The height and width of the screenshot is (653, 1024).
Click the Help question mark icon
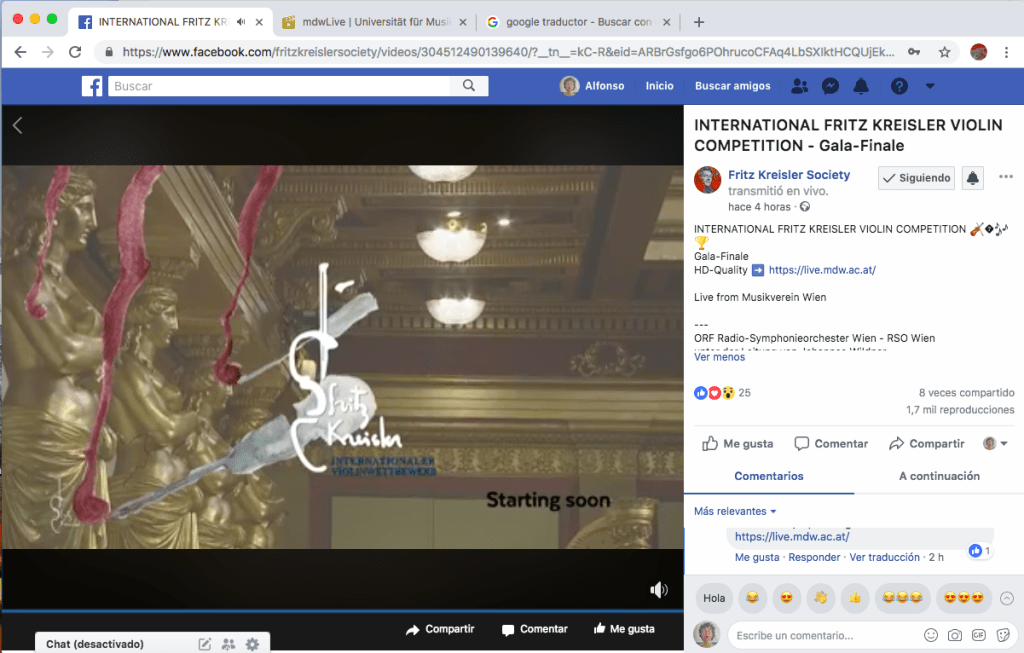click(x=899, y=86)
